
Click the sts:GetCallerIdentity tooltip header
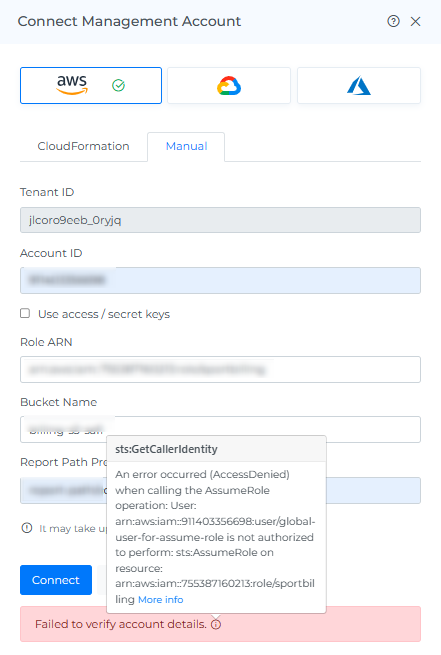click(x=216, y=449)
